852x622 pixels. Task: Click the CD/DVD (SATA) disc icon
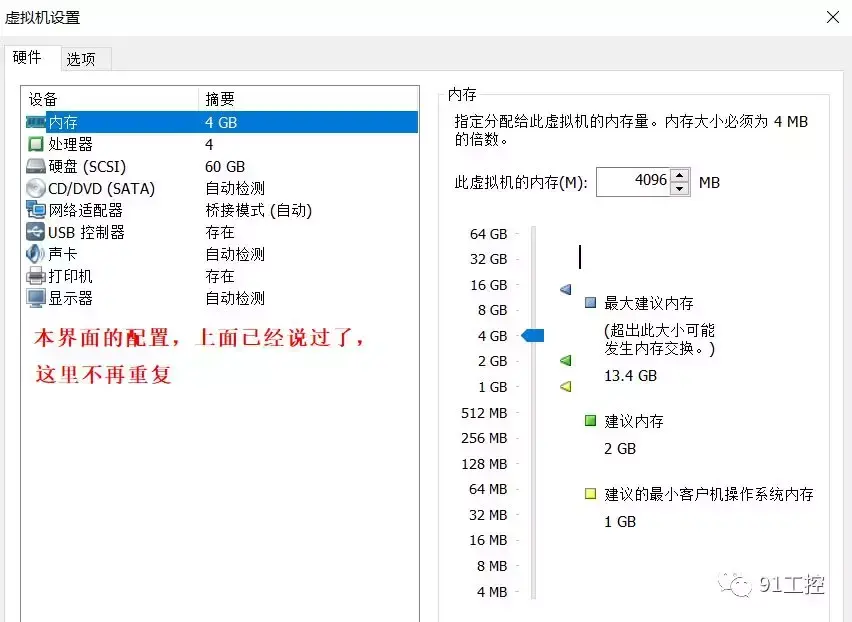coord(36,188)
